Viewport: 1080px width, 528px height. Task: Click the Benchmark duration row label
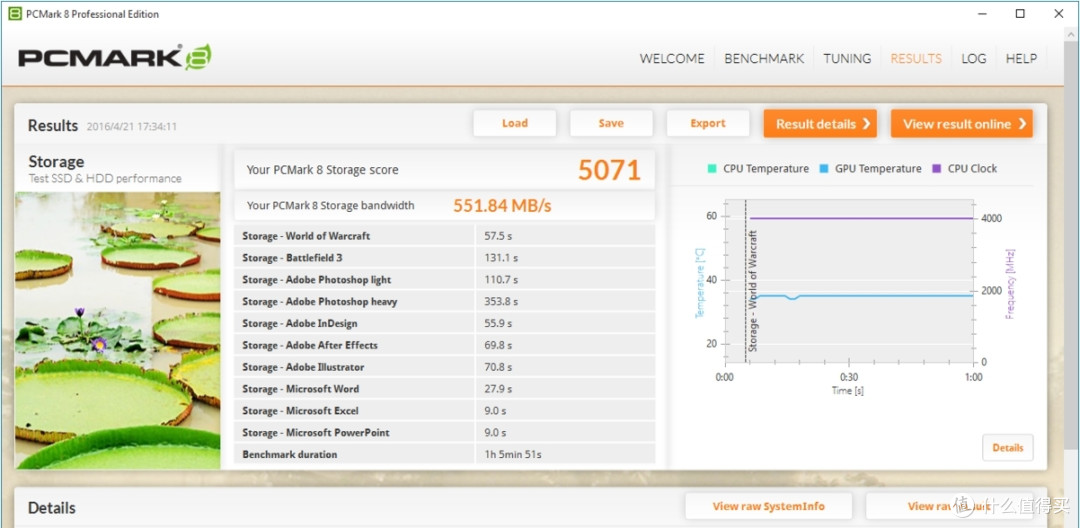290,454
